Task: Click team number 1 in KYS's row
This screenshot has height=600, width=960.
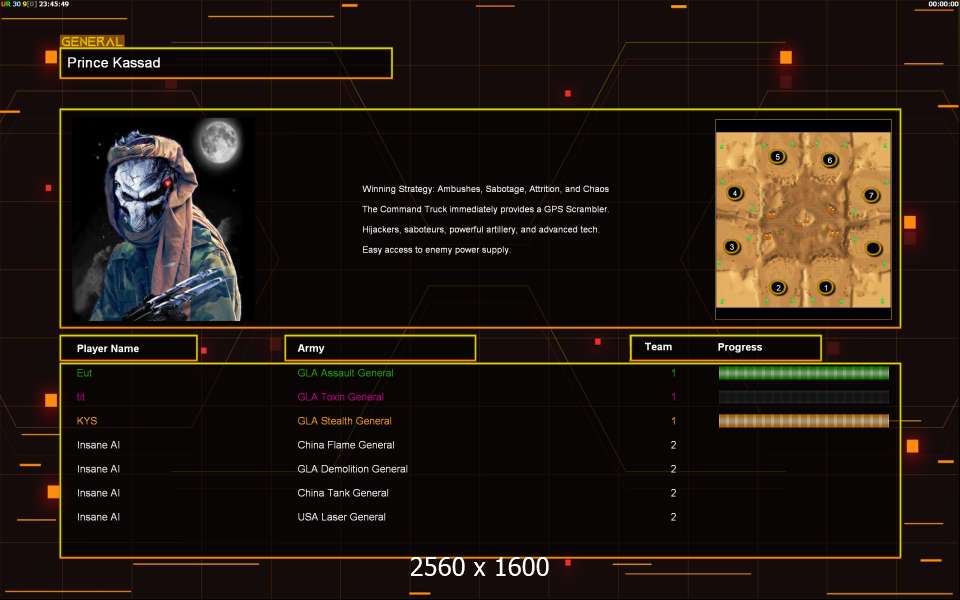Action: (673, 421)
